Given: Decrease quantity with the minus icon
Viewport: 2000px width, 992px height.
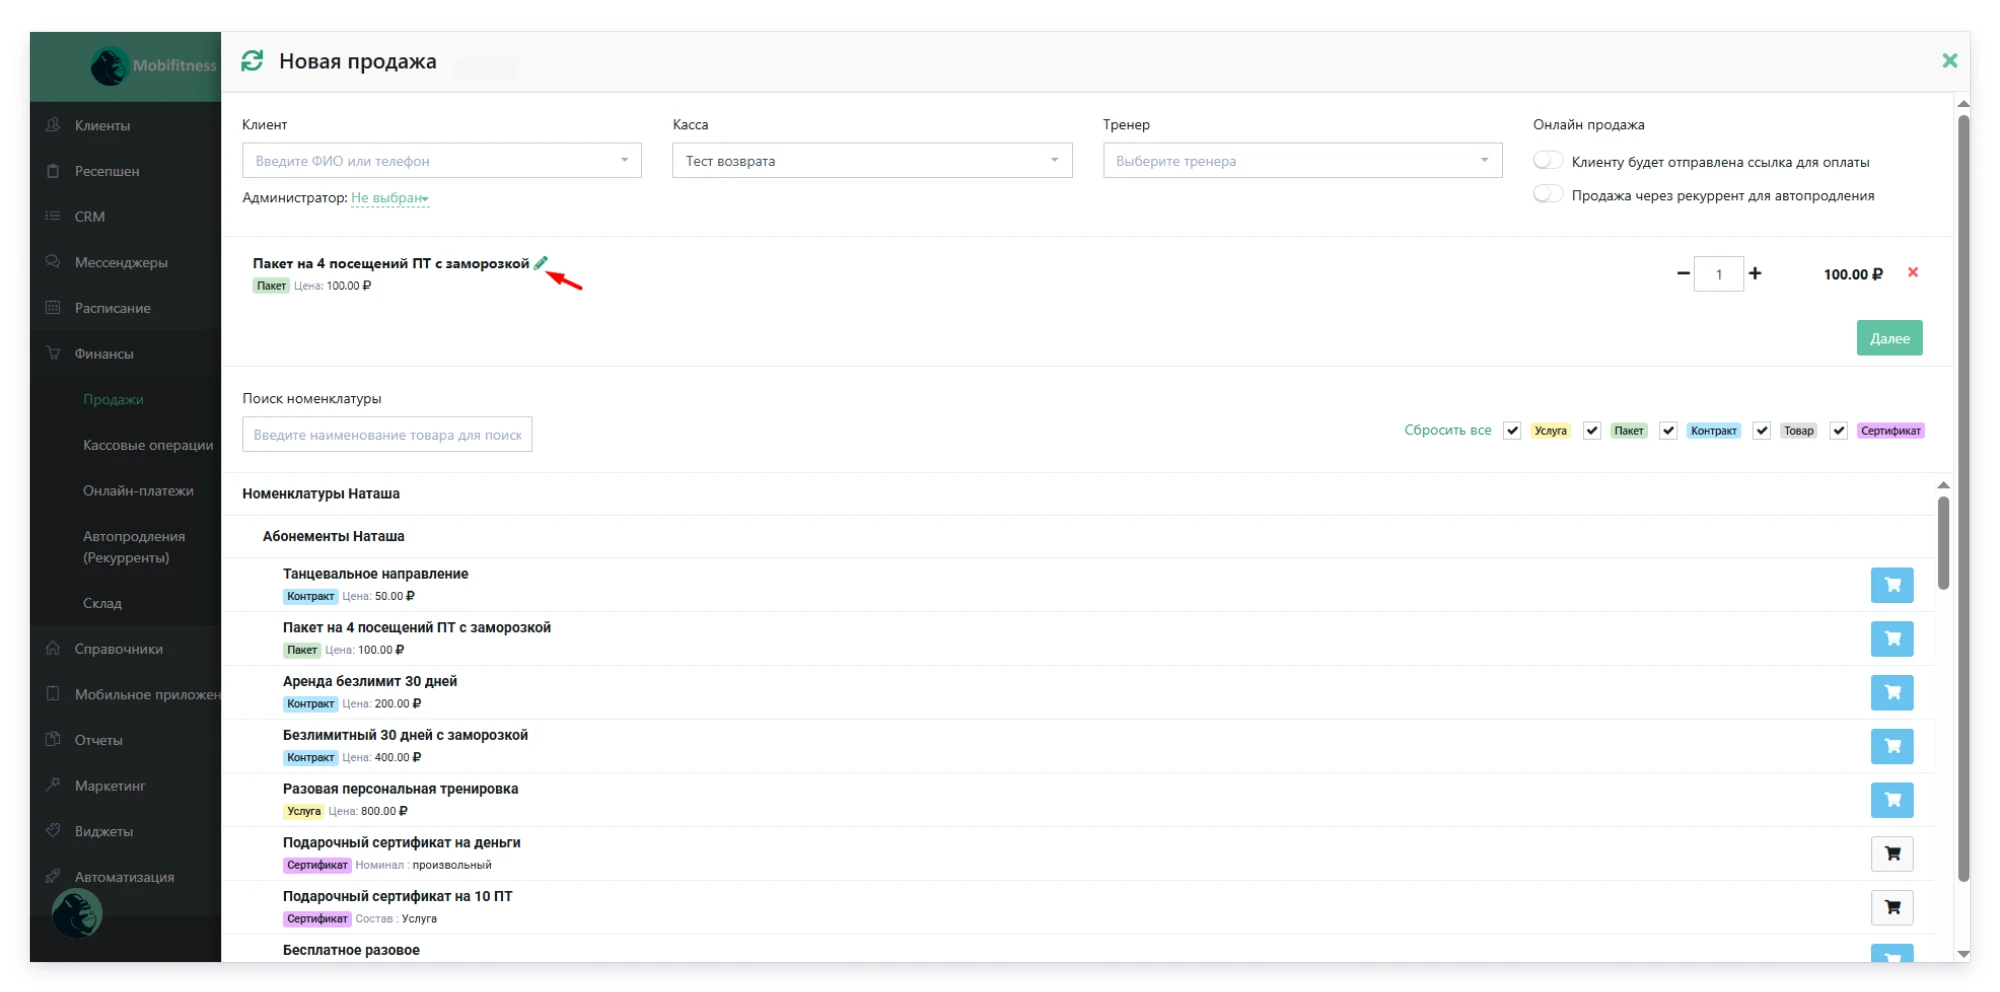Looking at the screenshot, I should coord(1683,273).
